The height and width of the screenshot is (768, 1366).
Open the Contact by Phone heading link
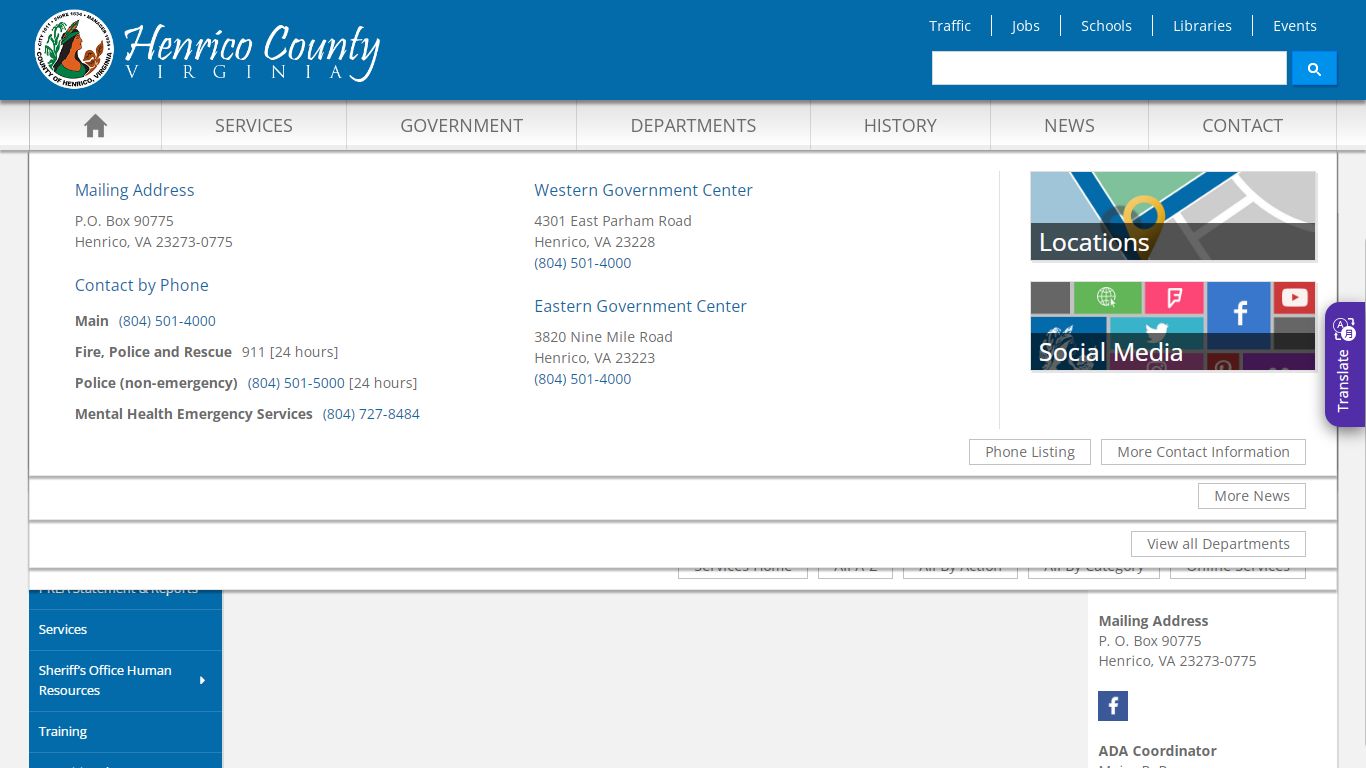142,285
